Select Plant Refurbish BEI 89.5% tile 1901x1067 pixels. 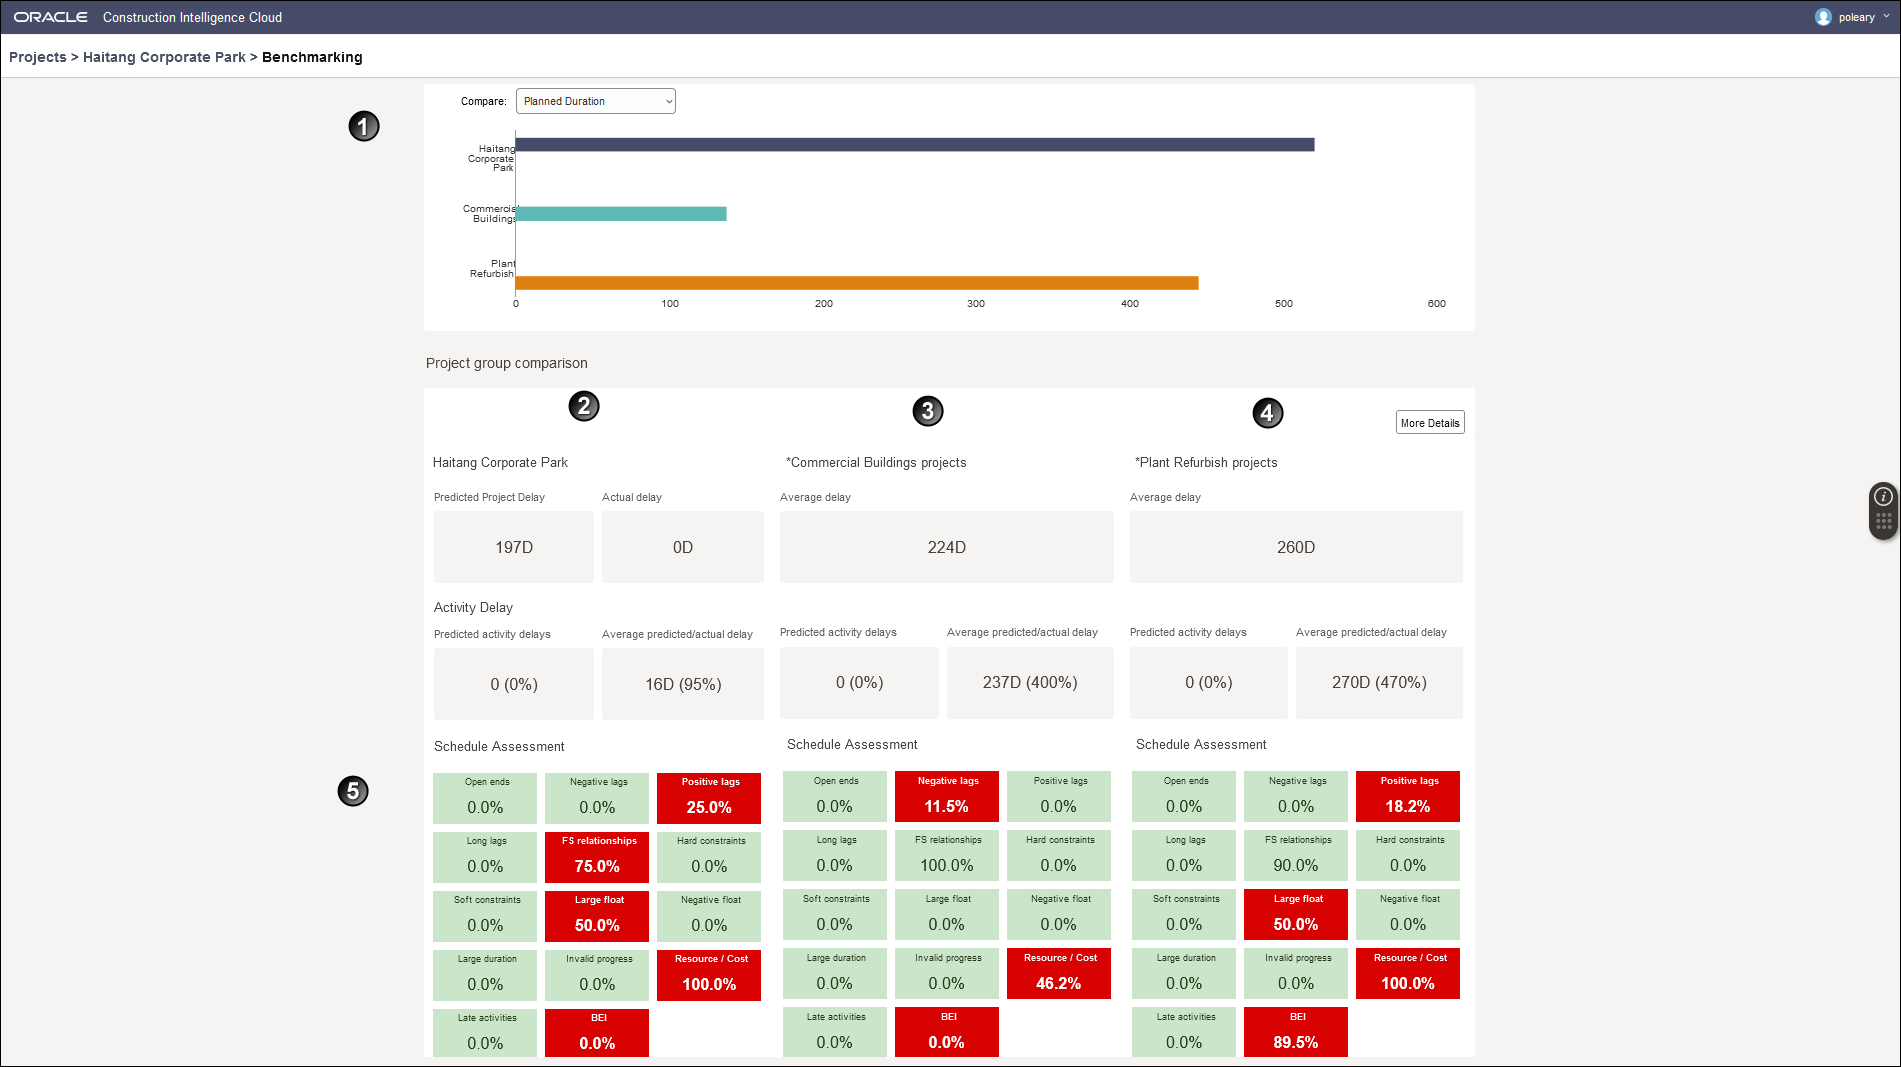(1295, 1032)
